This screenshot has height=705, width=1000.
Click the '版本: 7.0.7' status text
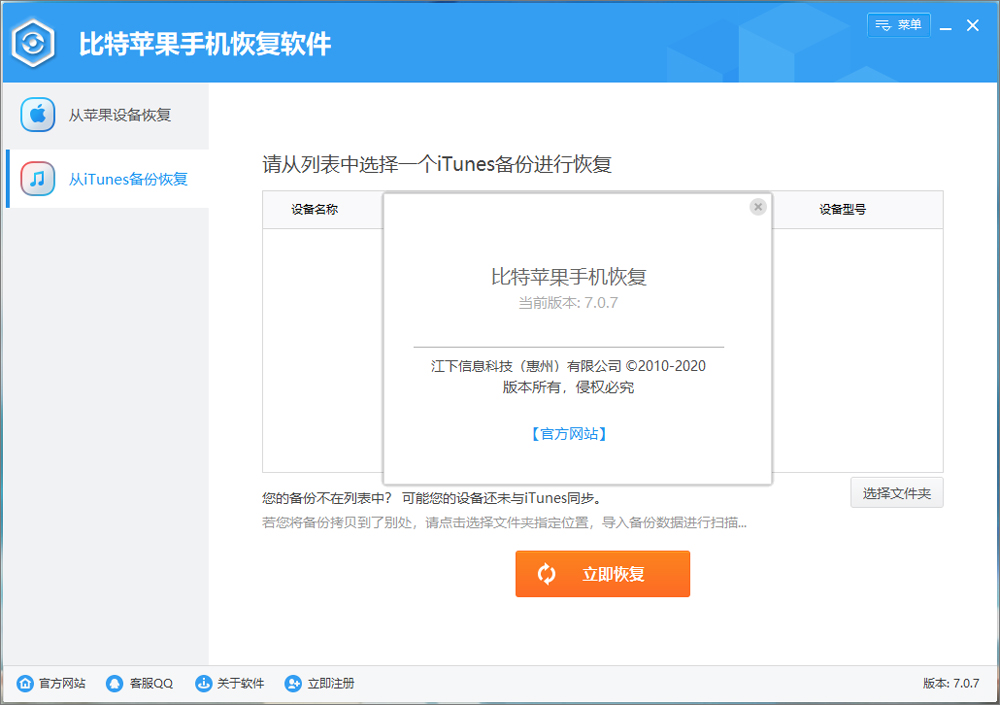[951, 683]
